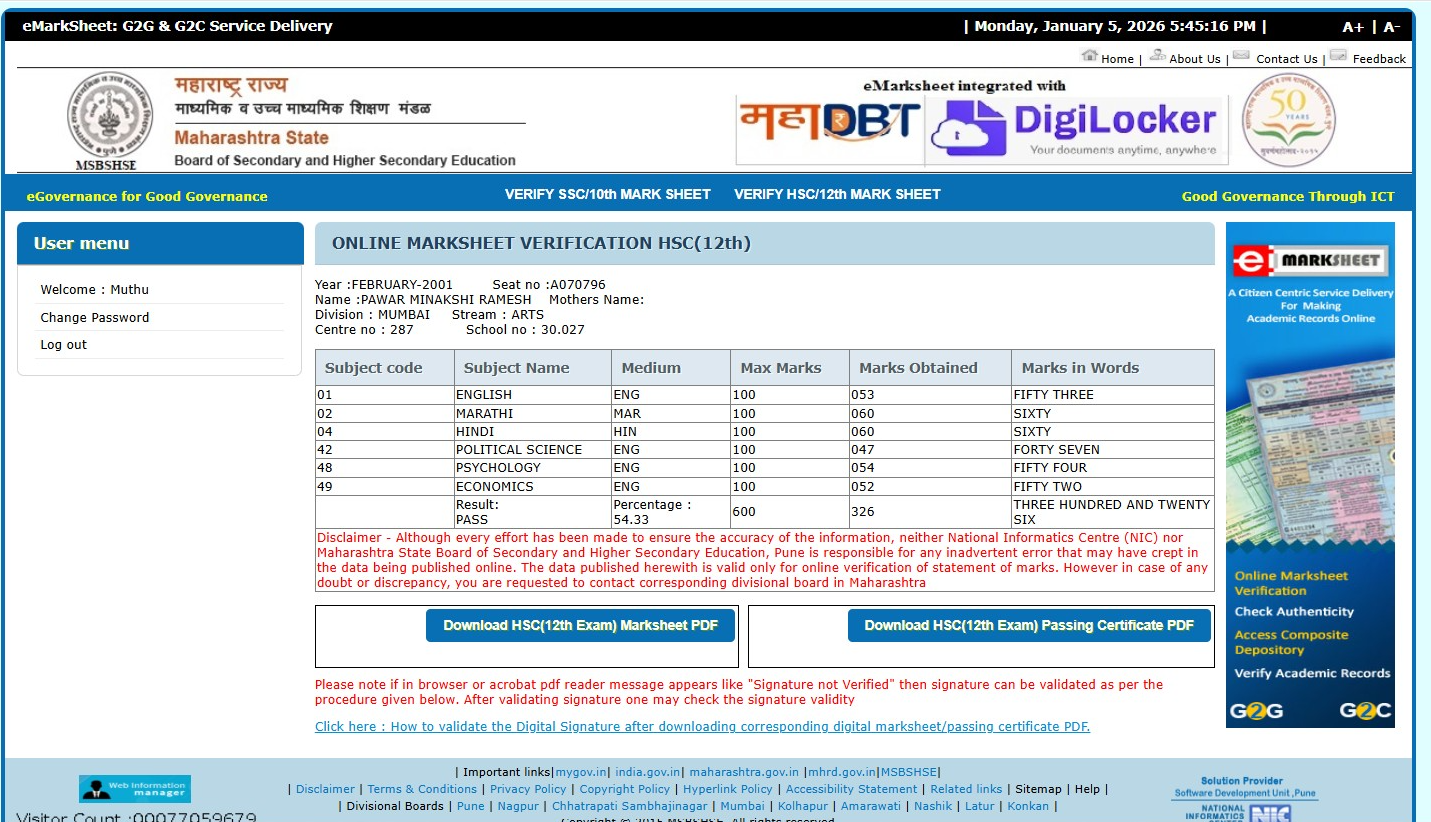Open the Hyperlink Policy link
Screen dimensions: 1431x822
[728, 789]
